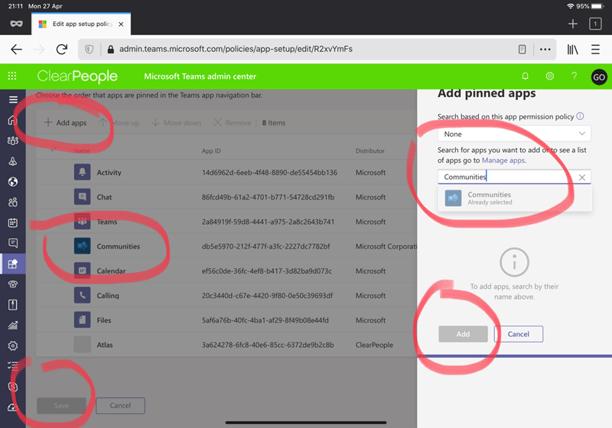Click Add apps in the toolbar
Screen dimensions: 612x428
pos(65,123)
